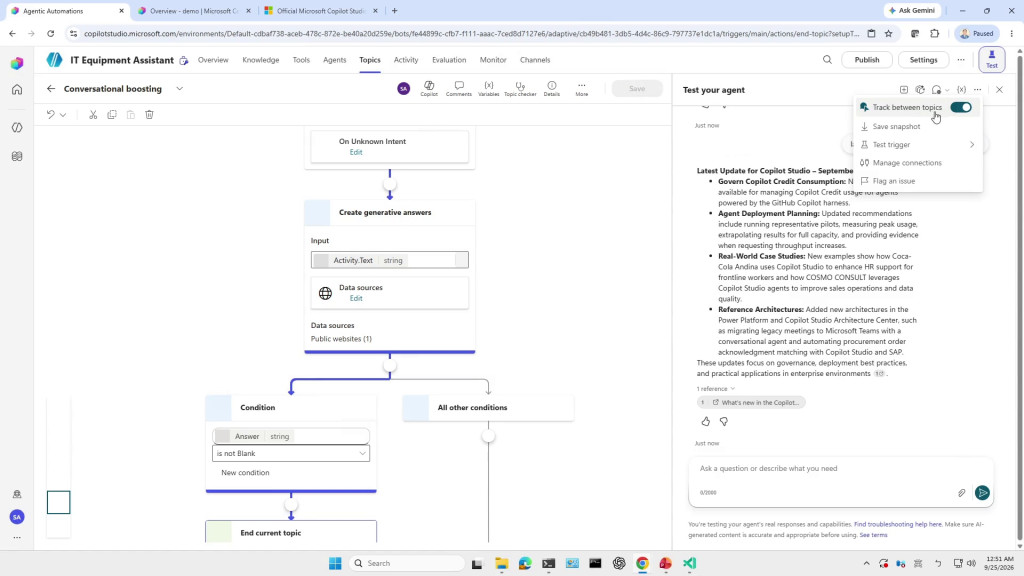Focus the 'Ask a question' chat input
Image resolution: width=1024 pixels, height=576 pixels.
840,469
